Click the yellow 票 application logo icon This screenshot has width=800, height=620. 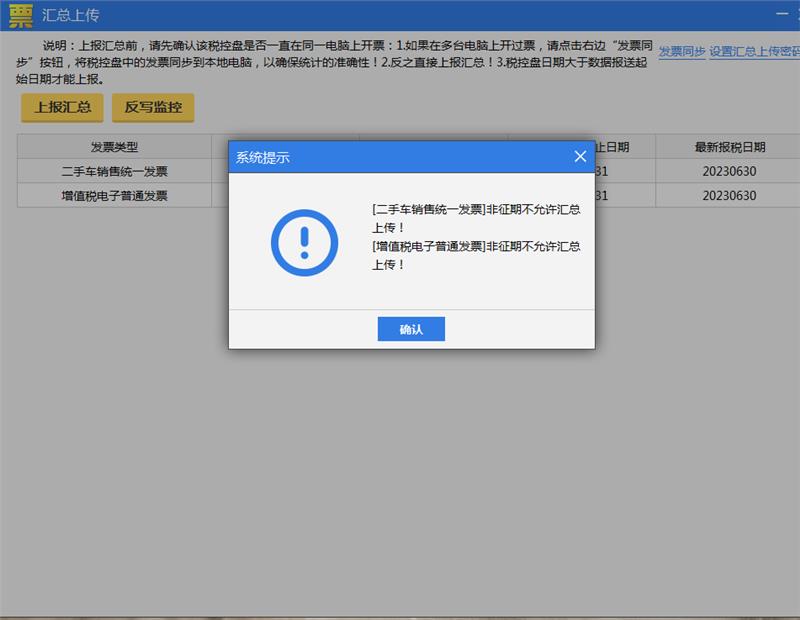point(20,16)
